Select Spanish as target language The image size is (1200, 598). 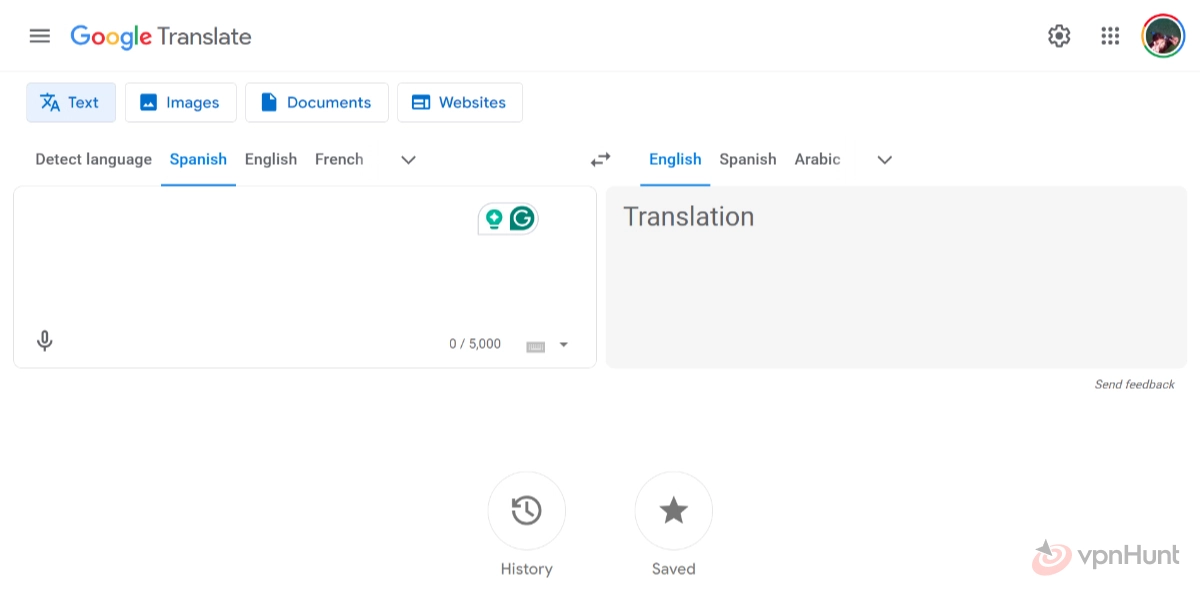coord(748,159)
